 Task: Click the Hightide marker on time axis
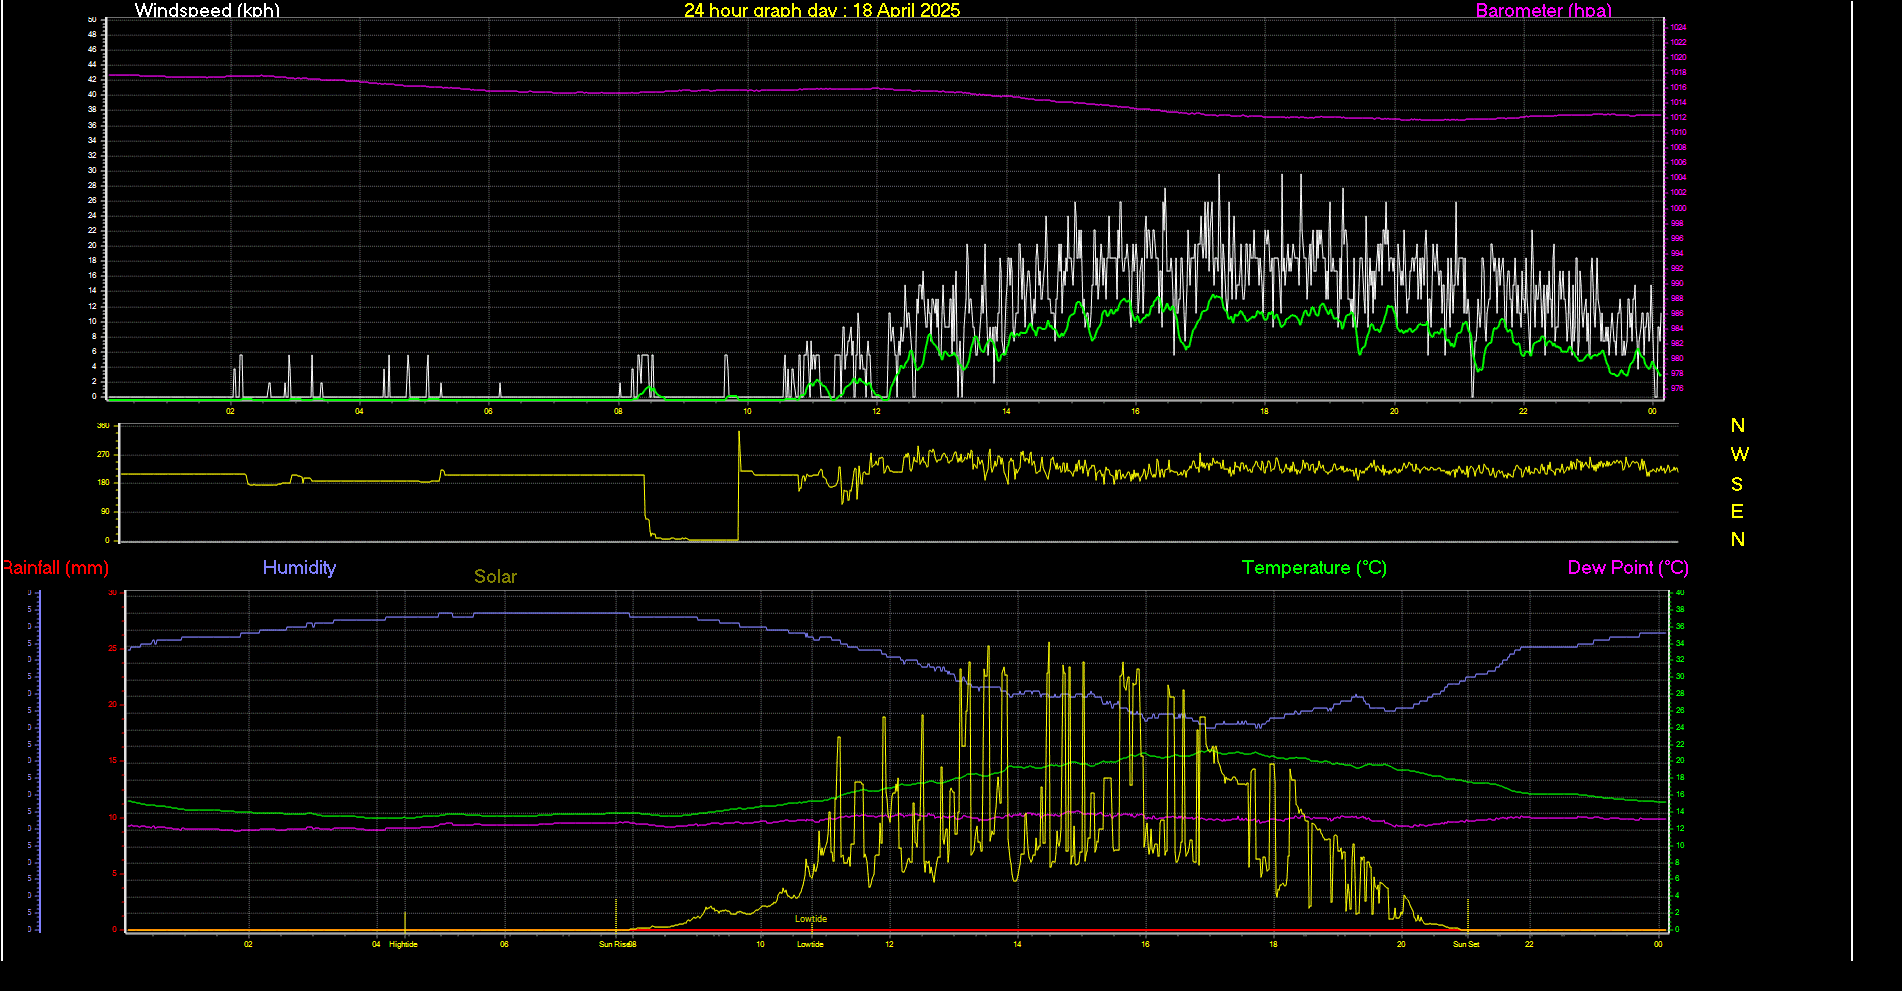pyautogui.click(x=403, y=944)
